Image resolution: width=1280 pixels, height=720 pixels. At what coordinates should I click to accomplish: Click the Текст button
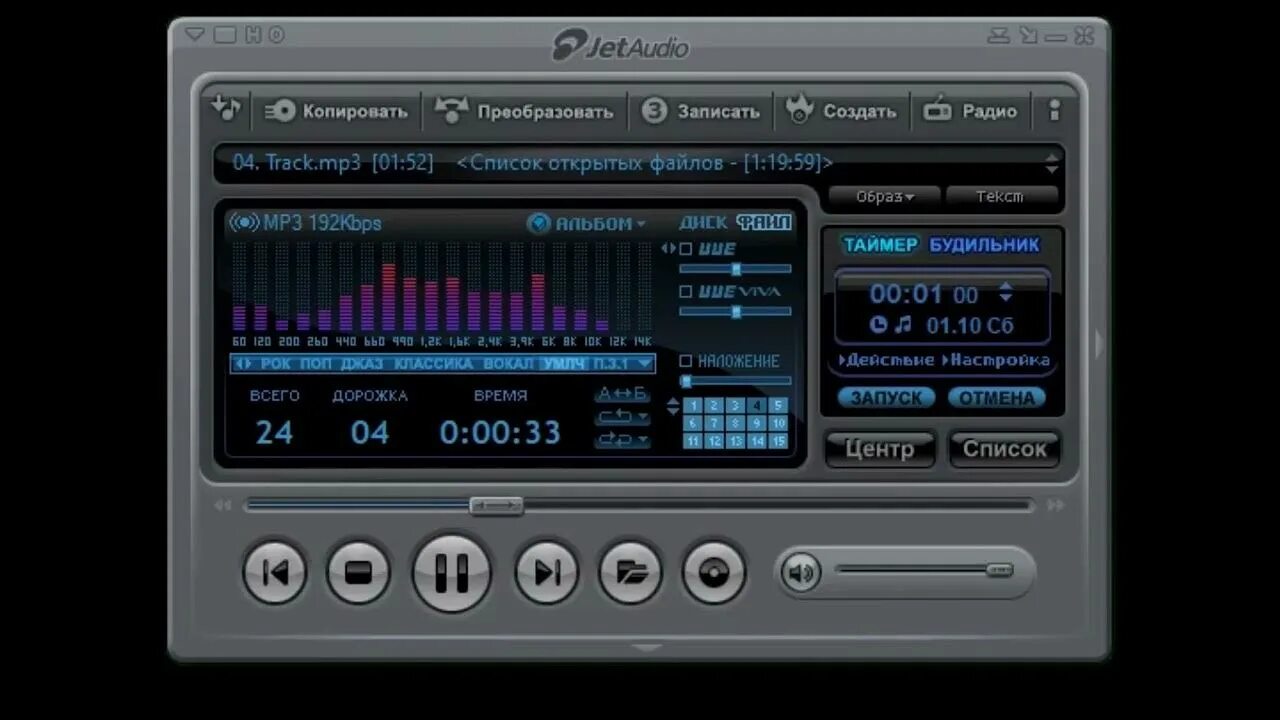click(x=1000, y=196)
